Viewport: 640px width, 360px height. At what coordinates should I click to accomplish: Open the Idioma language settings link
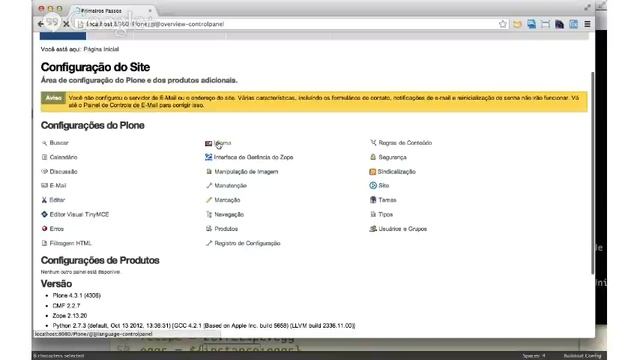click(x=222, y=143)
